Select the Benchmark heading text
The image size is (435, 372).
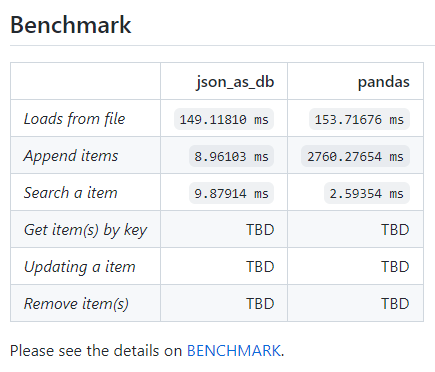71,25
